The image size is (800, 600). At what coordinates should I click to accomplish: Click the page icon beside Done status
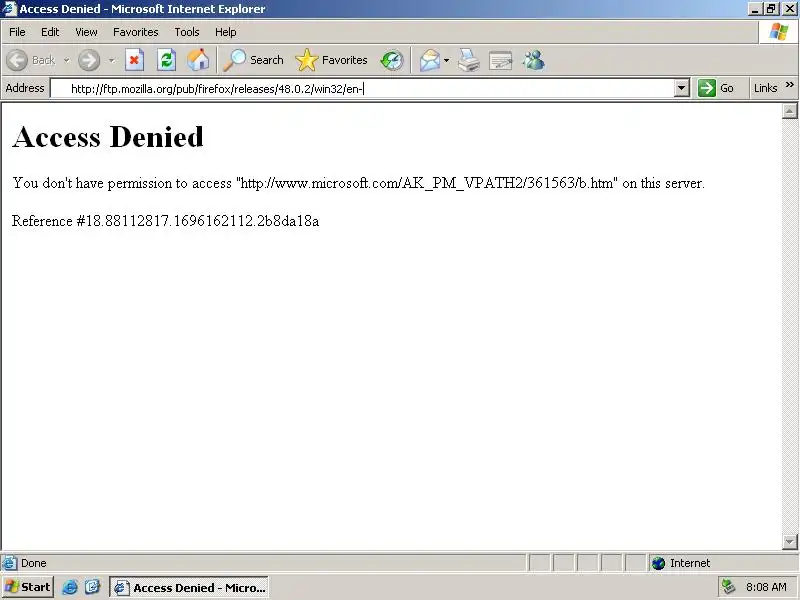click(9, 563)
